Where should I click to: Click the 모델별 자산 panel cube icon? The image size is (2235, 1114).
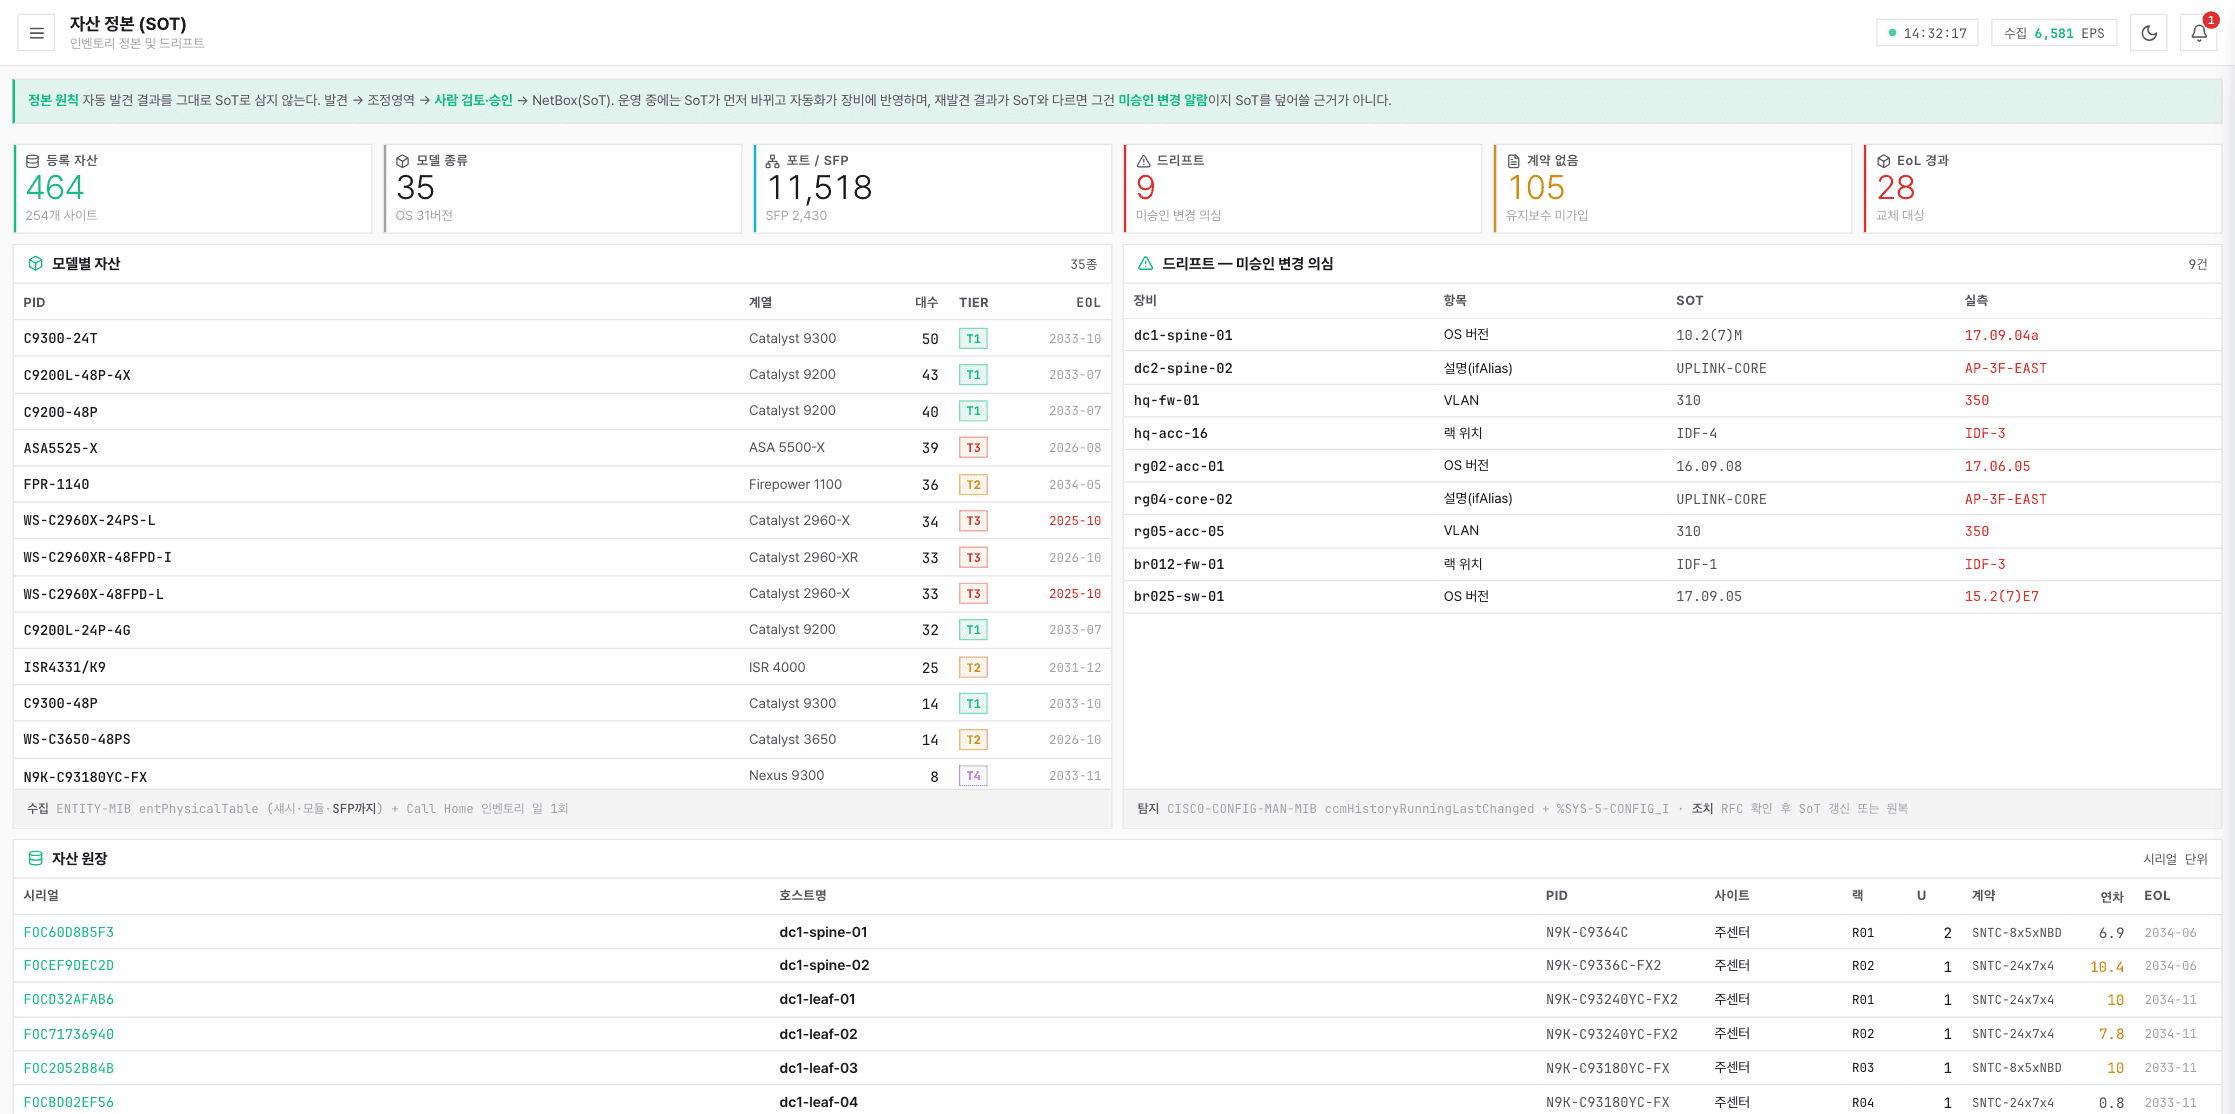(x=36, y=263)
